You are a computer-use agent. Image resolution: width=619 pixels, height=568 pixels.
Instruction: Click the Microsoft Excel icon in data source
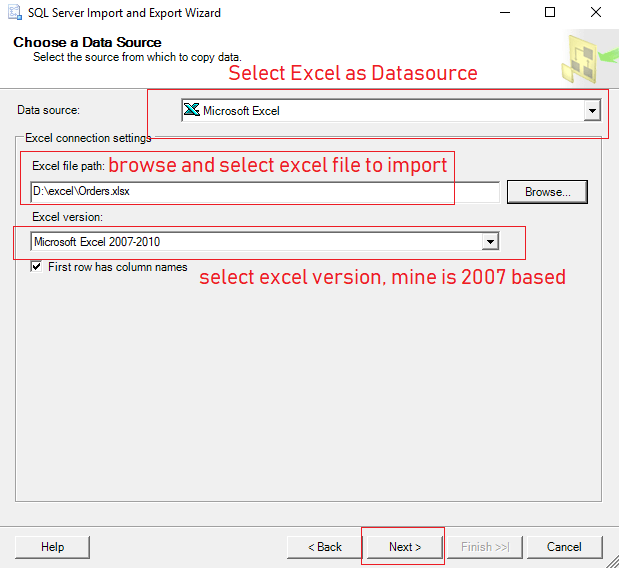click(192, 110)
